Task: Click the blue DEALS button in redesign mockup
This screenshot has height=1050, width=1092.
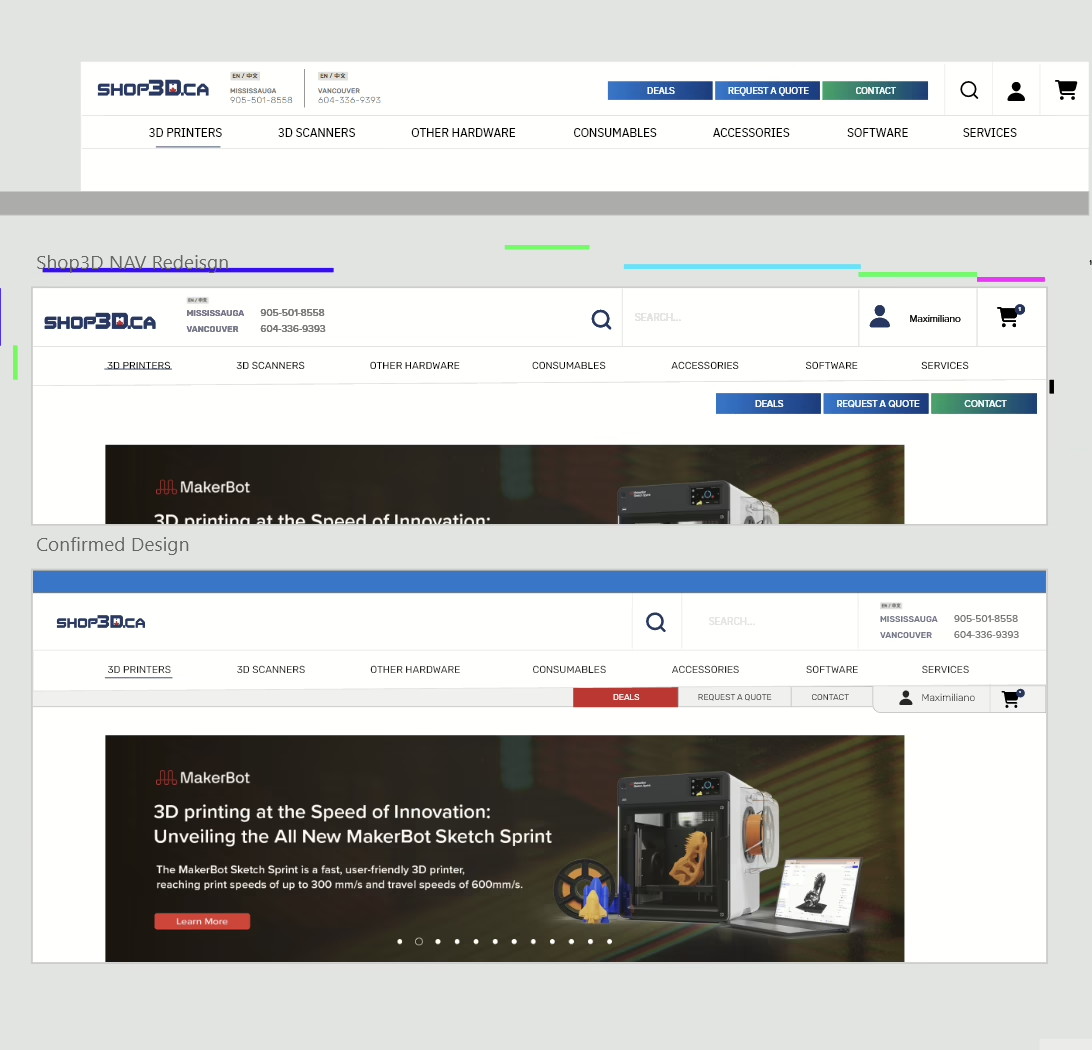Action: coord(768,404)
